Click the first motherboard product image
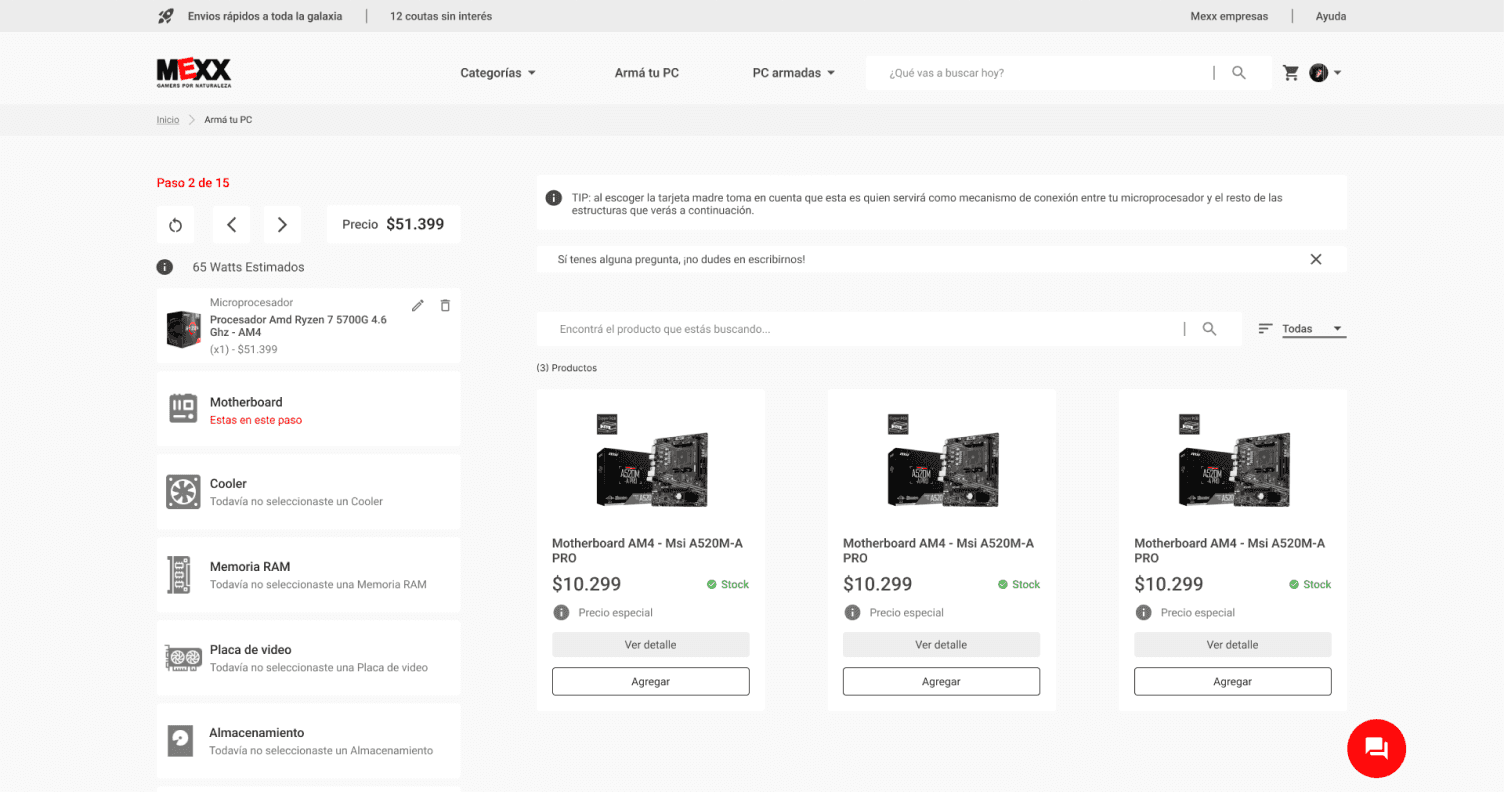This screenshot has height=792, width=1504. (x=651, y=459)
